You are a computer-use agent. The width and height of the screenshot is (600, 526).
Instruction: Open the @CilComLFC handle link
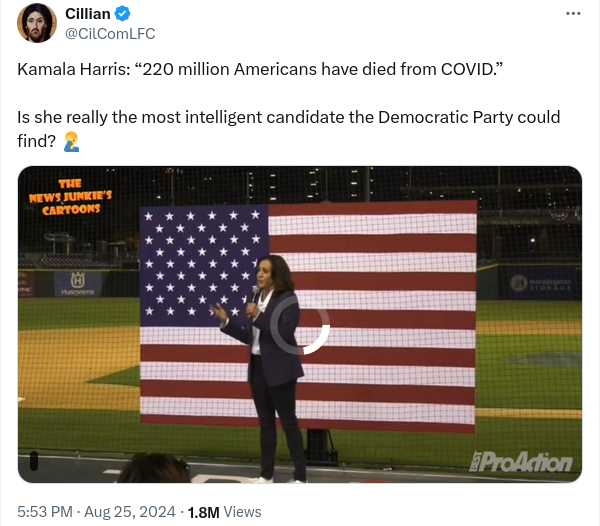pyautogui.click(x=110, y=34)
